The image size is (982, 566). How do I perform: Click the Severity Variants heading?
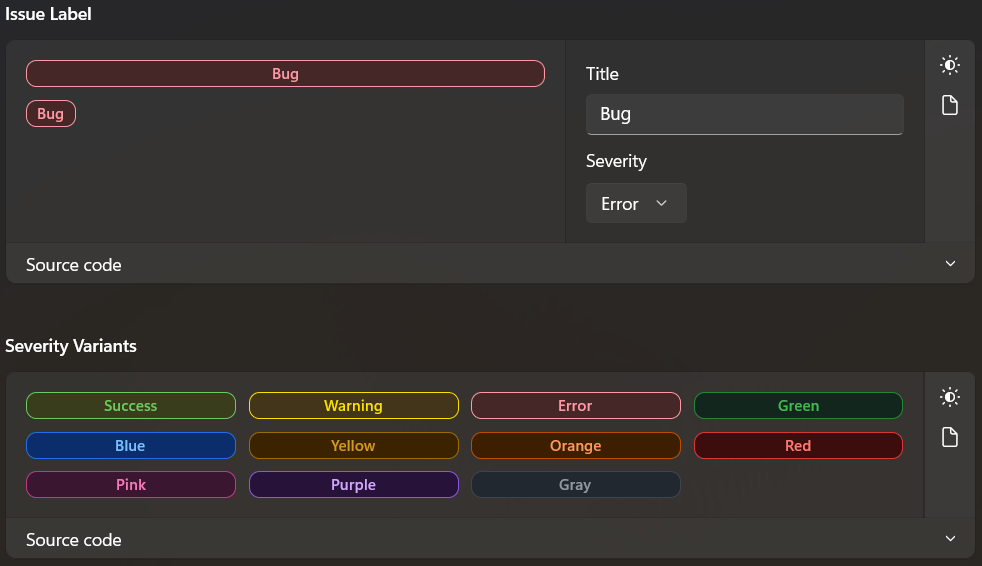[71, 346]
